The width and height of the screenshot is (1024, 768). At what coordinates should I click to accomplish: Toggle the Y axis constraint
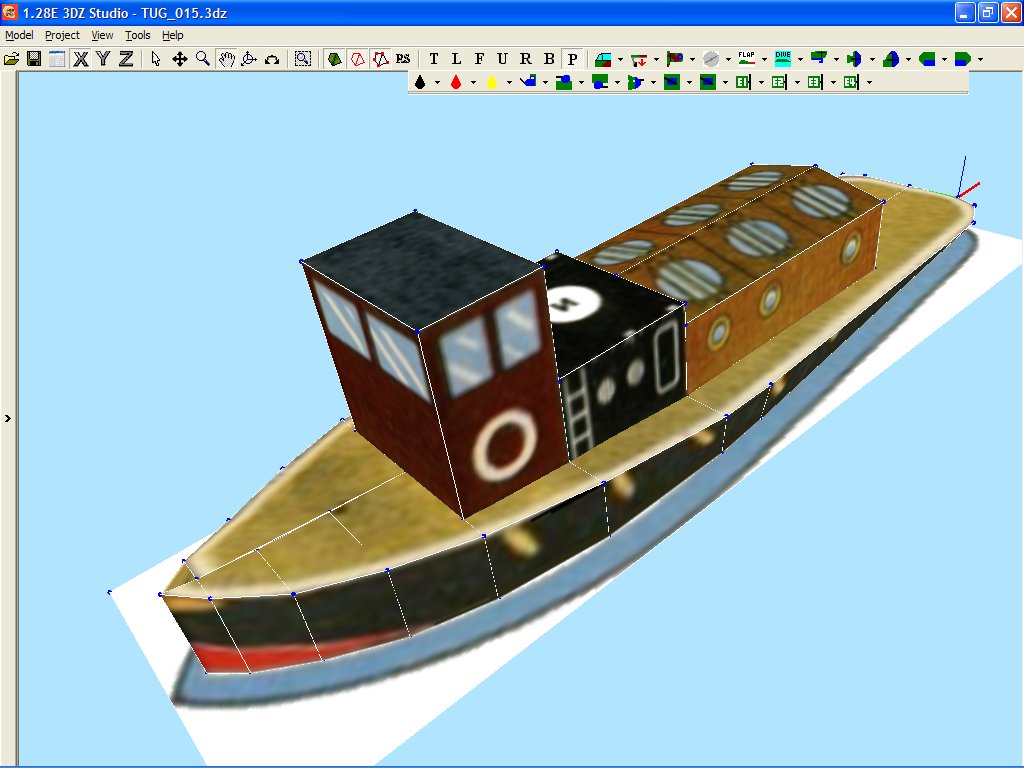(x=103, y=59)
